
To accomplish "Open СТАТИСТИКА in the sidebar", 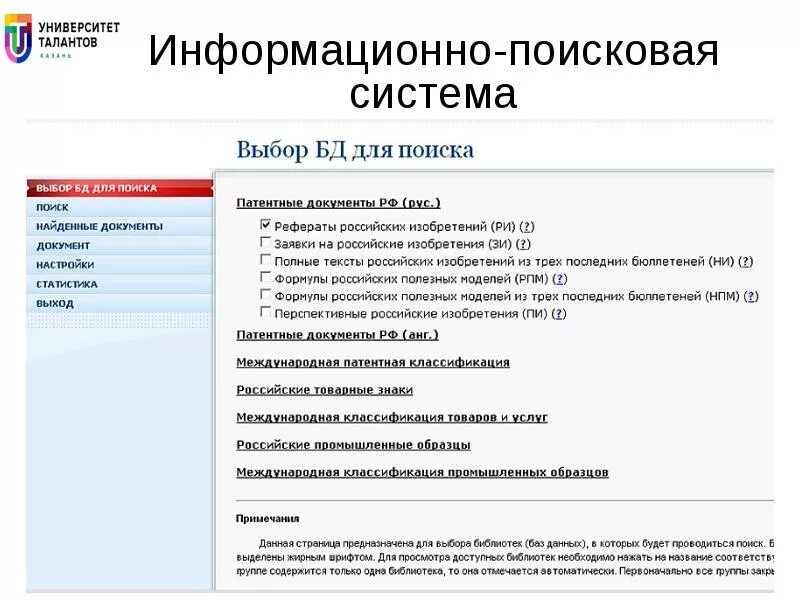I will [x=120, y=284].
